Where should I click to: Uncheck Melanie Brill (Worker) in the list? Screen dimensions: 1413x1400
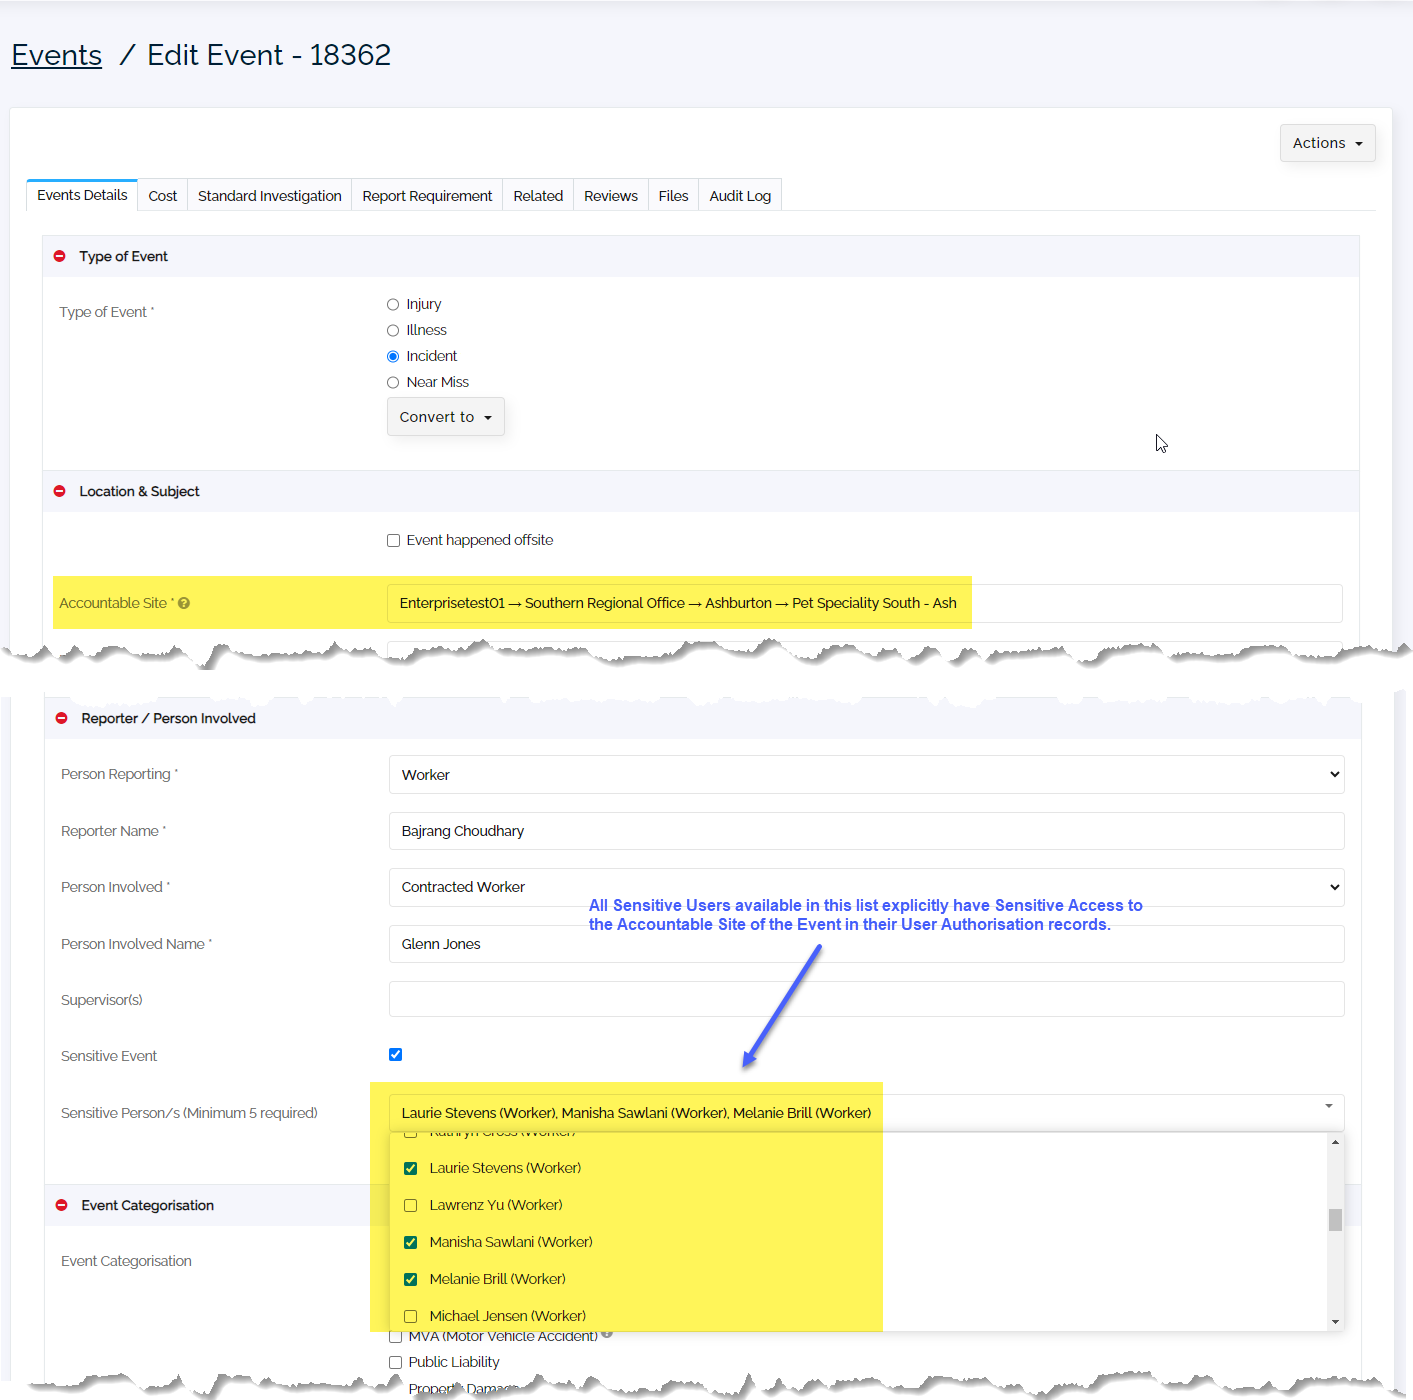coord(411,1280)
